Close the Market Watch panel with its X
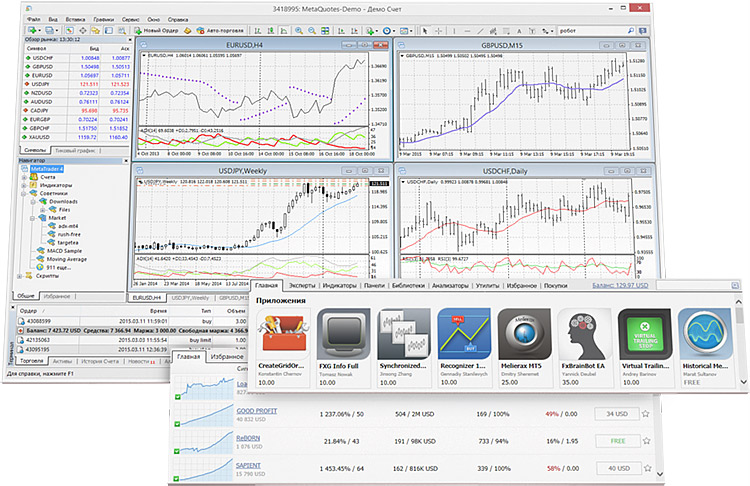Viewport: 750px width, 486px height. click(130, 40)
